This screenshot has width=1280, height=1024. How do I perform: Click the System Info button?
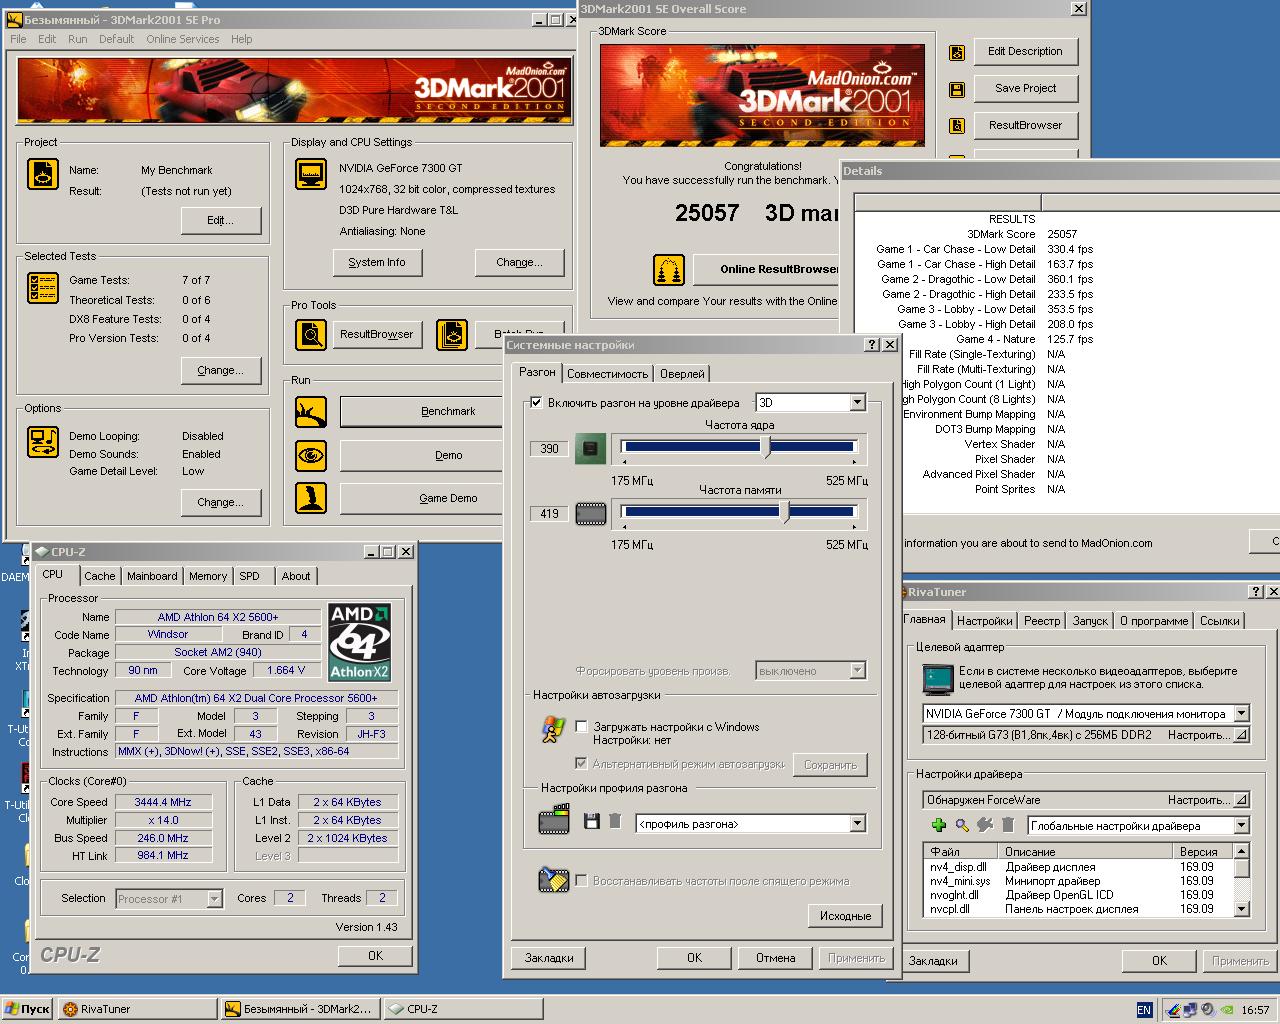click(377, 262)
